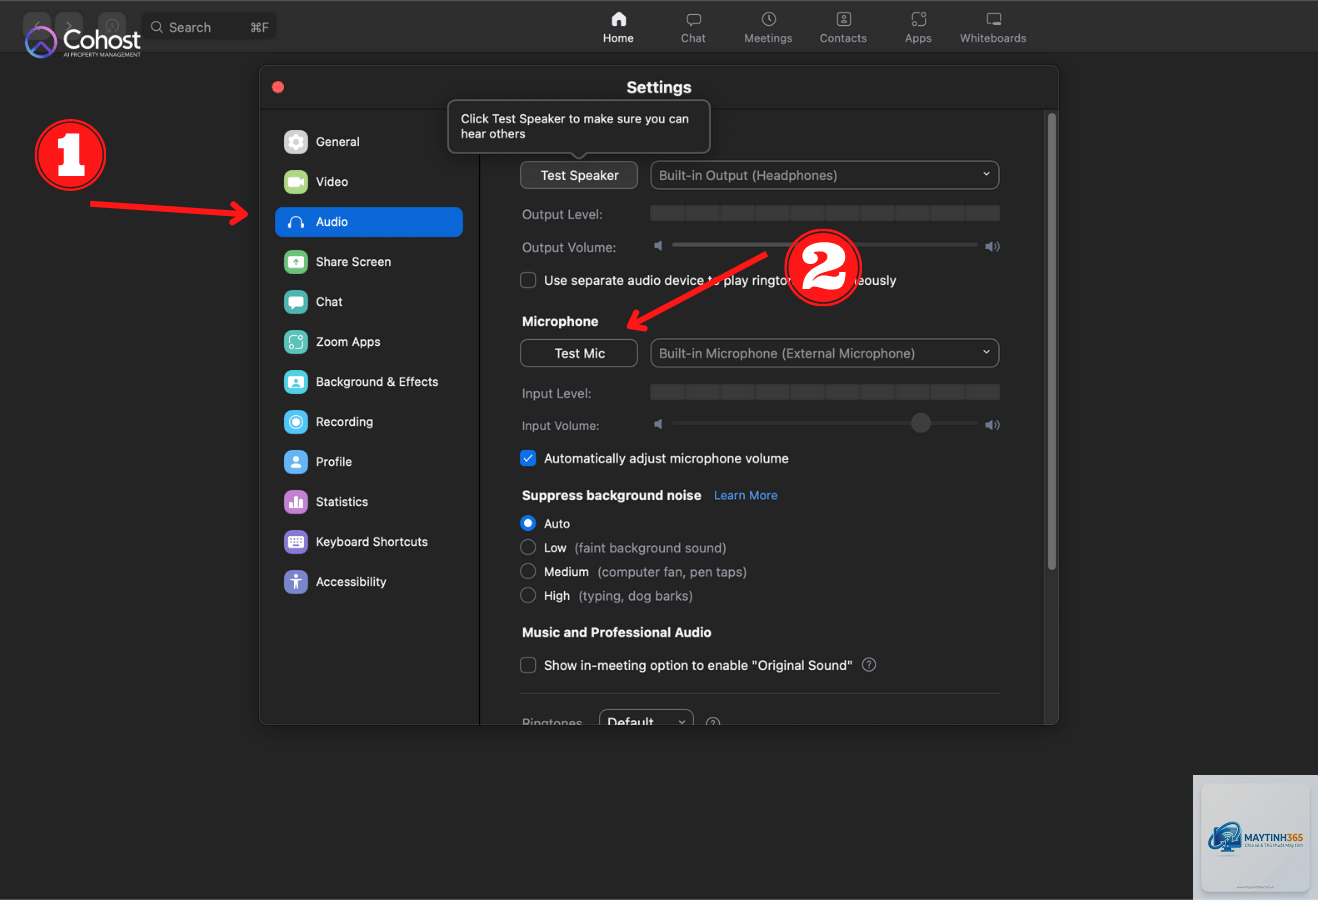The height and width of the screenshot is (900, 1318).
Task: Click the Test Speaker button
Action: pyautogui.click(x=579, y=175)
